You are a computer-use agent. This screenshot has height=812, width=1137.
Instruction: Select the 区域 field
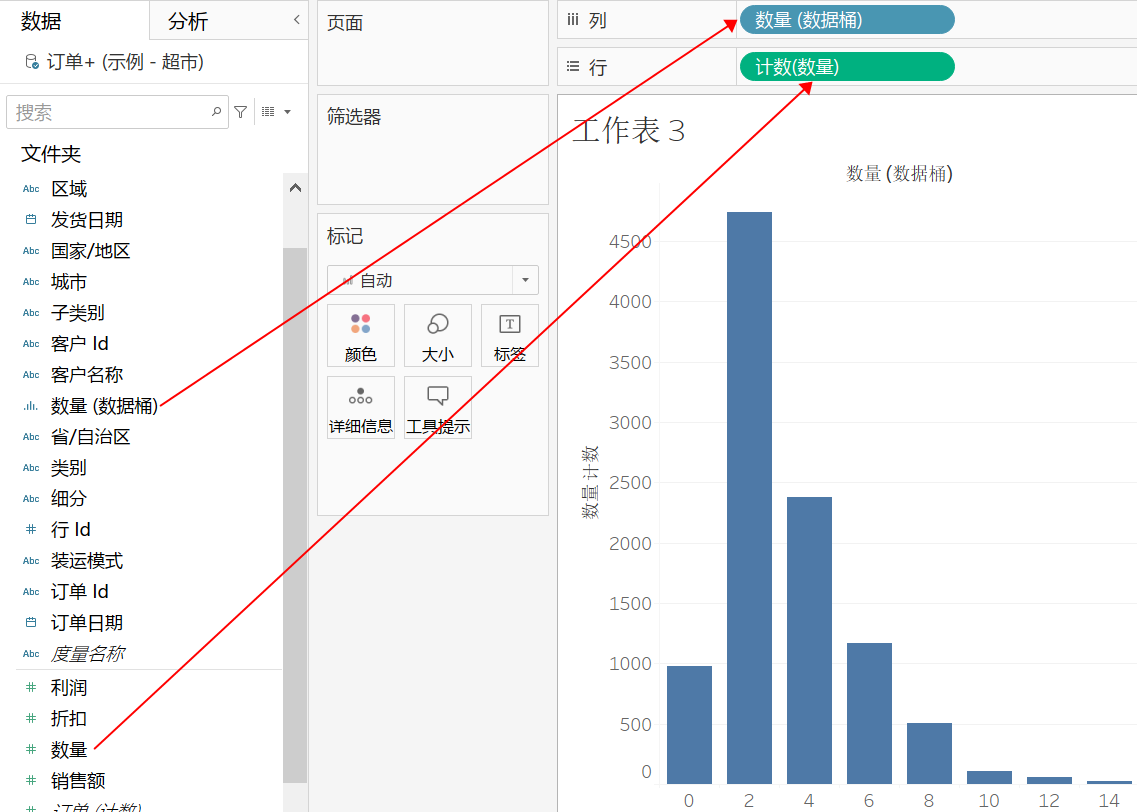[69, 188]
